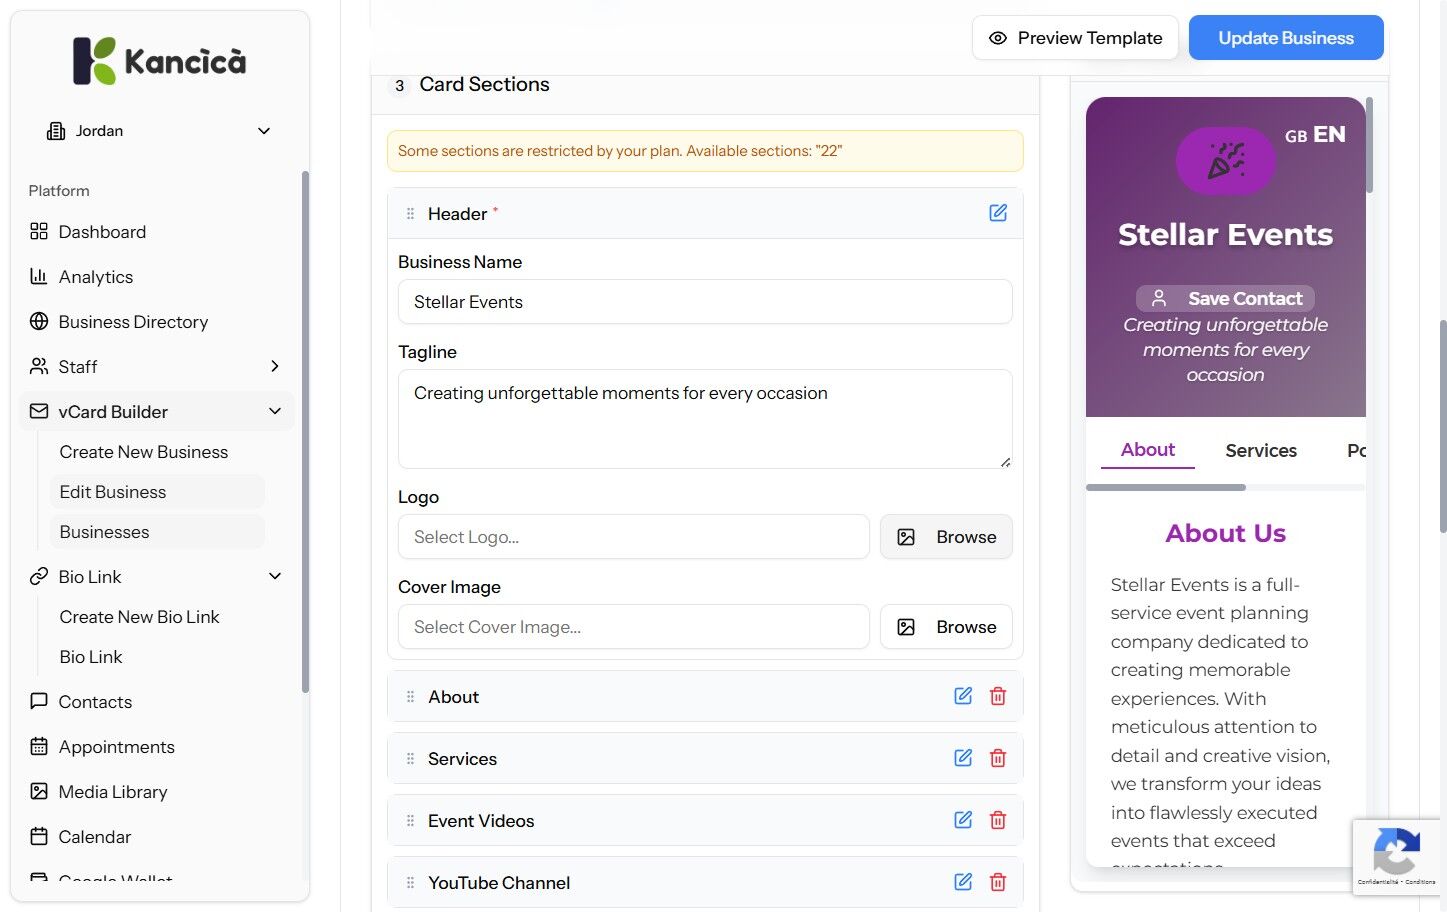Image resolution: width=1447 pixels, height=912 pixels.
Task: Open the Media Library page
Action: (x=112, y=792)
